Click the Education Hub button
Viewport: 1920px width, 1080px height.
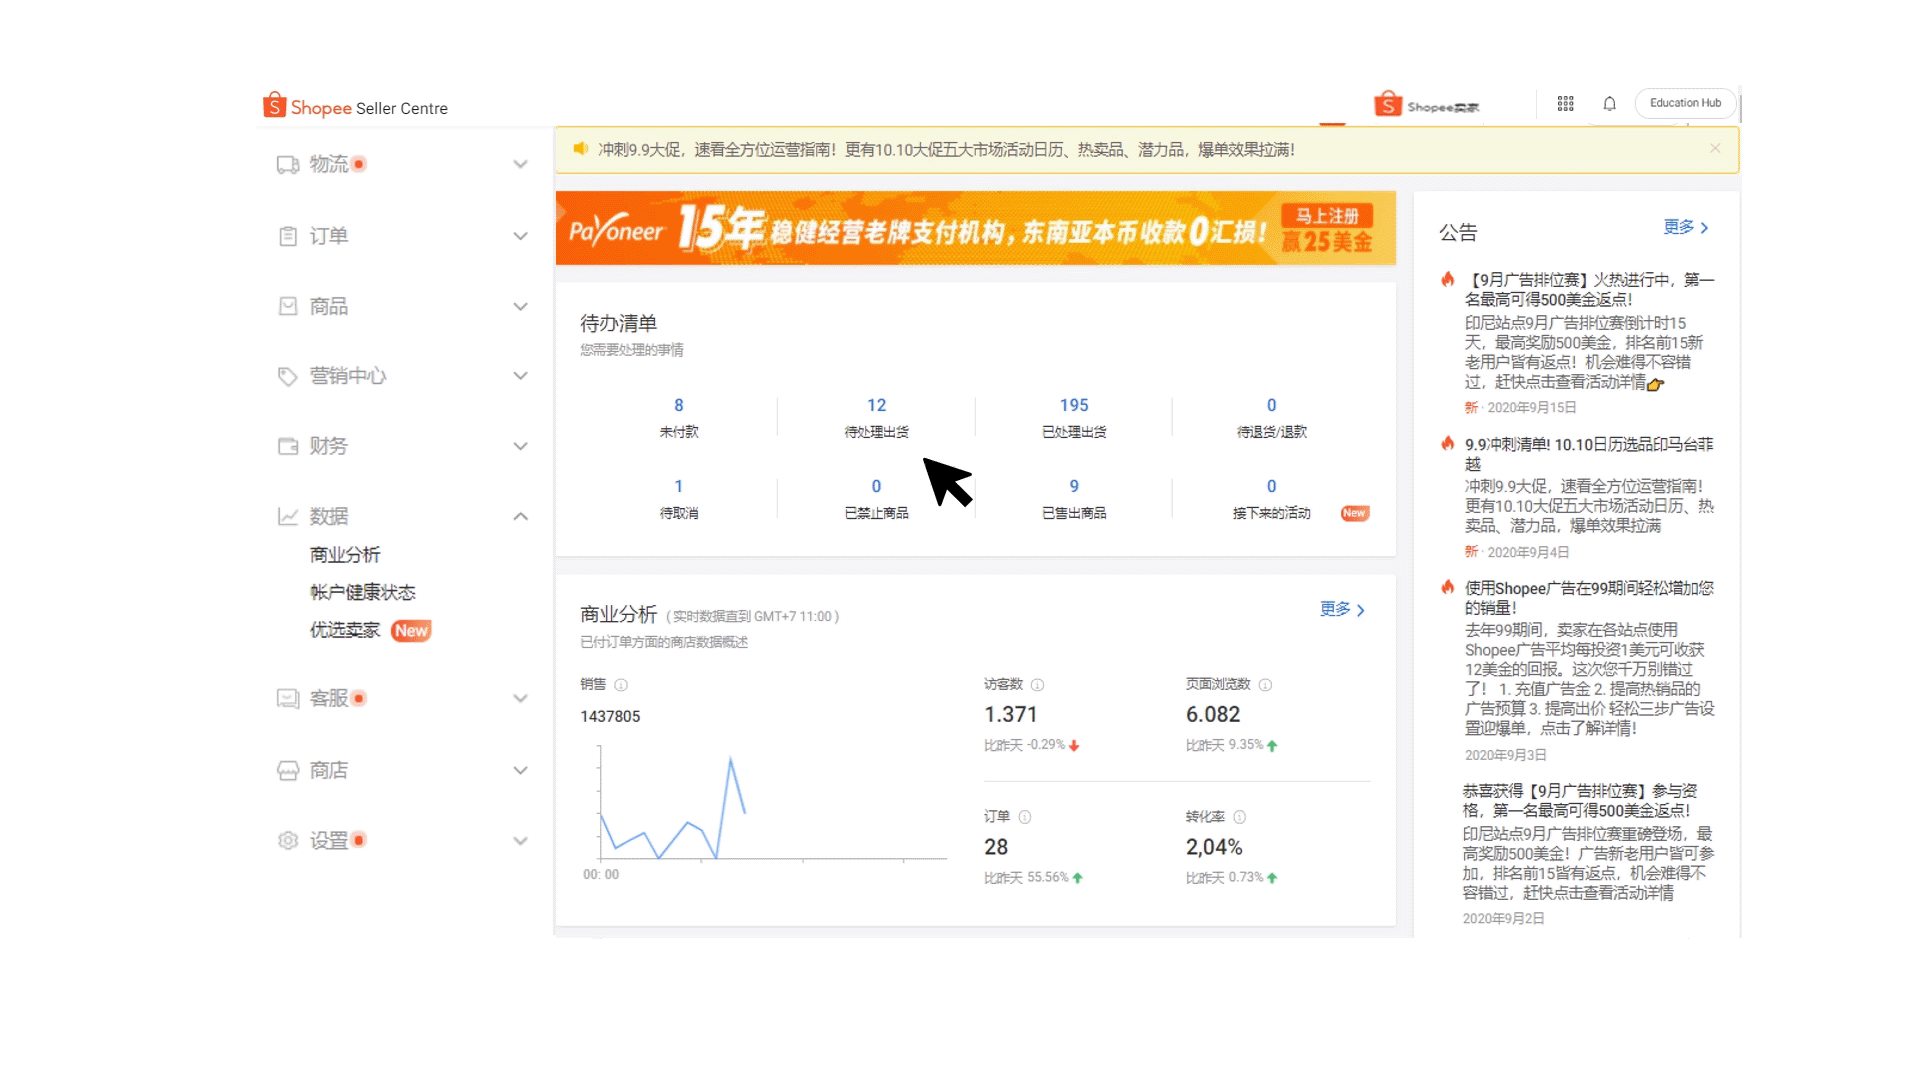click(1685, 103)
